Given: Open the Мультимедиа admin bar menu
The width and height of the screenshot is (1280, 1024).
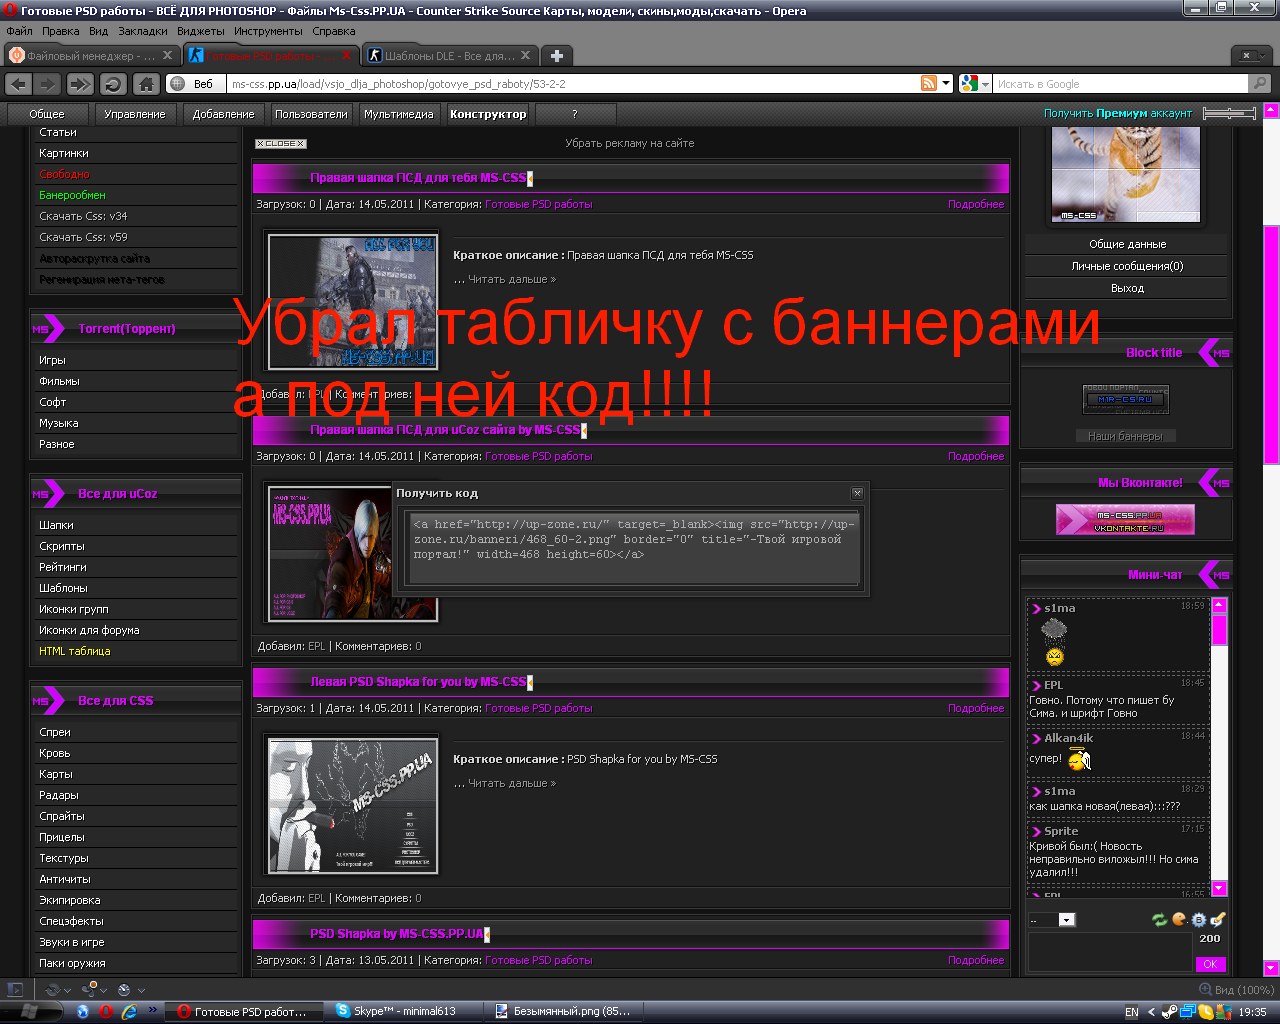Looking at the screenshot, I should (399, 114).
